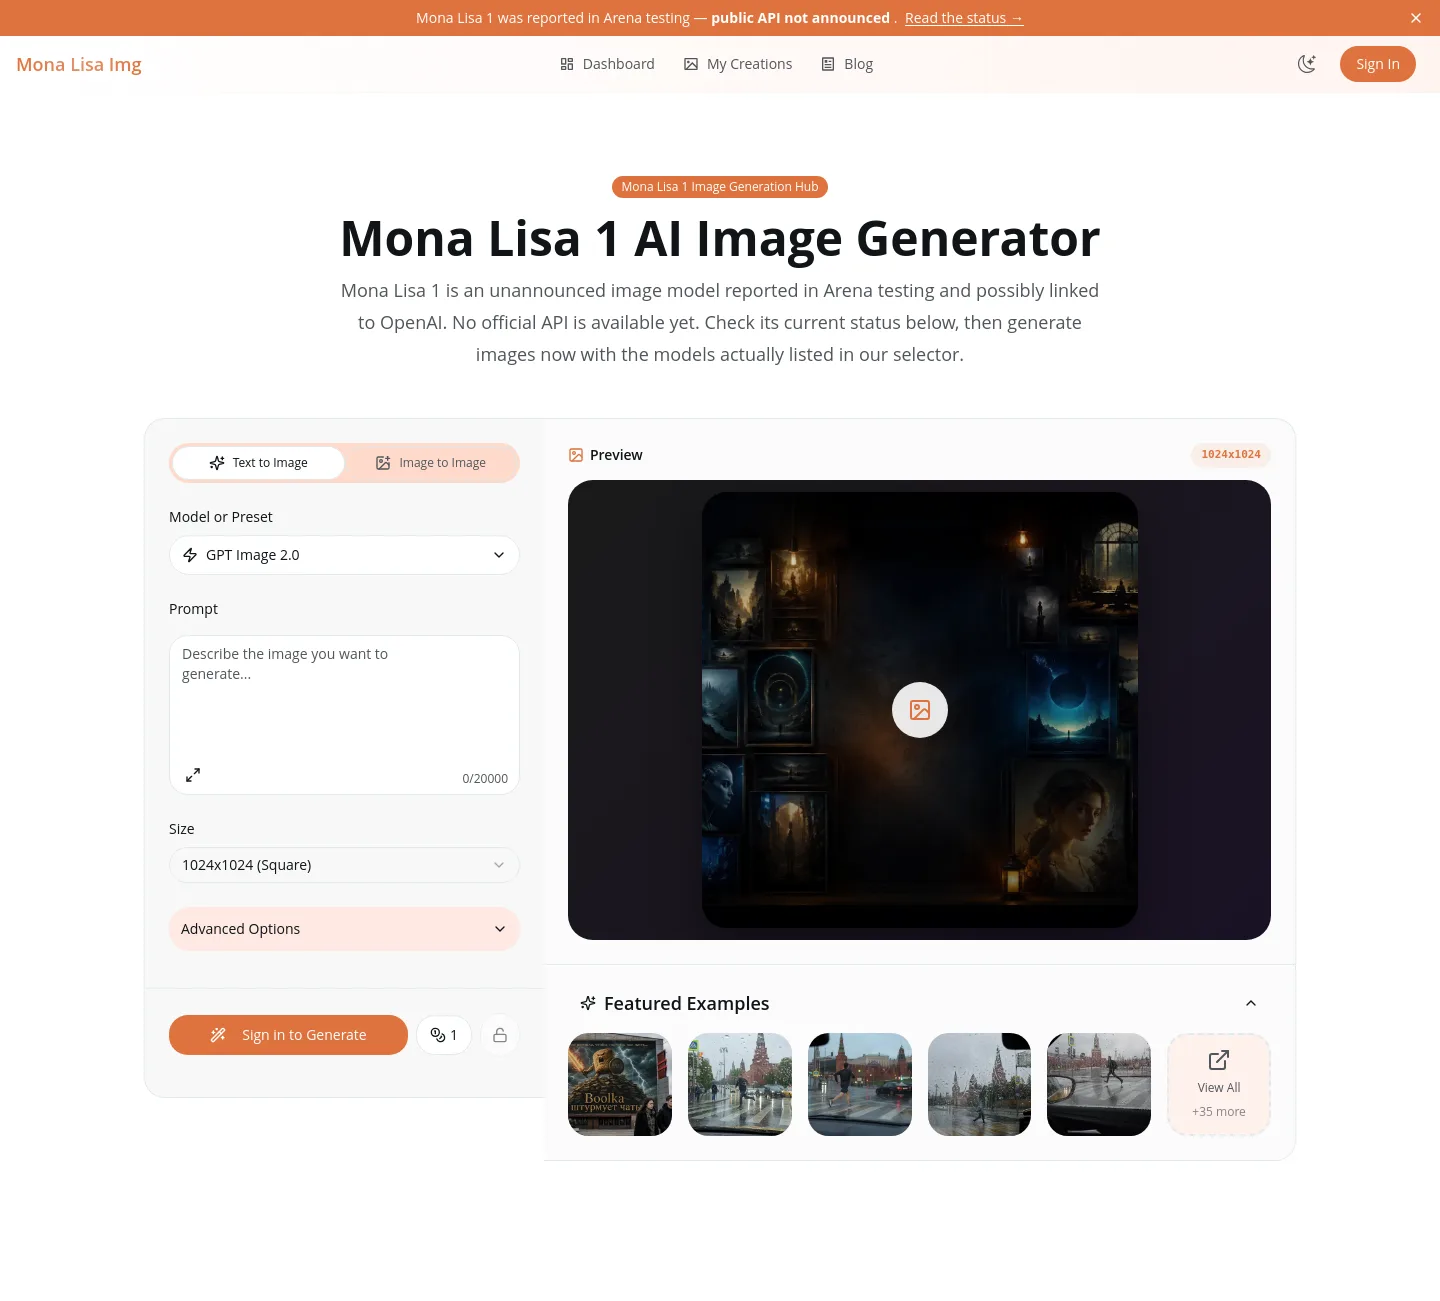Click the Preview panel image icon
This screenshot has height=1301, width=1440.
pos(576,455)
